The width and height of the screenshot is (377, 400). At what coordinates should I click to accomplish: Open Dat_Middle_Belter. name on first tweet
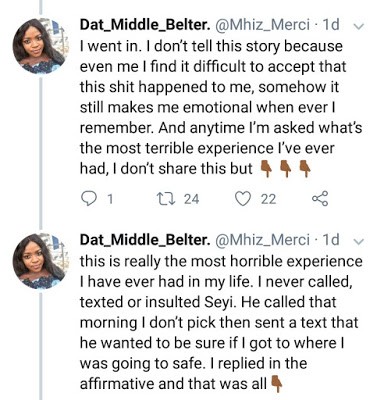tap(145, 25)
